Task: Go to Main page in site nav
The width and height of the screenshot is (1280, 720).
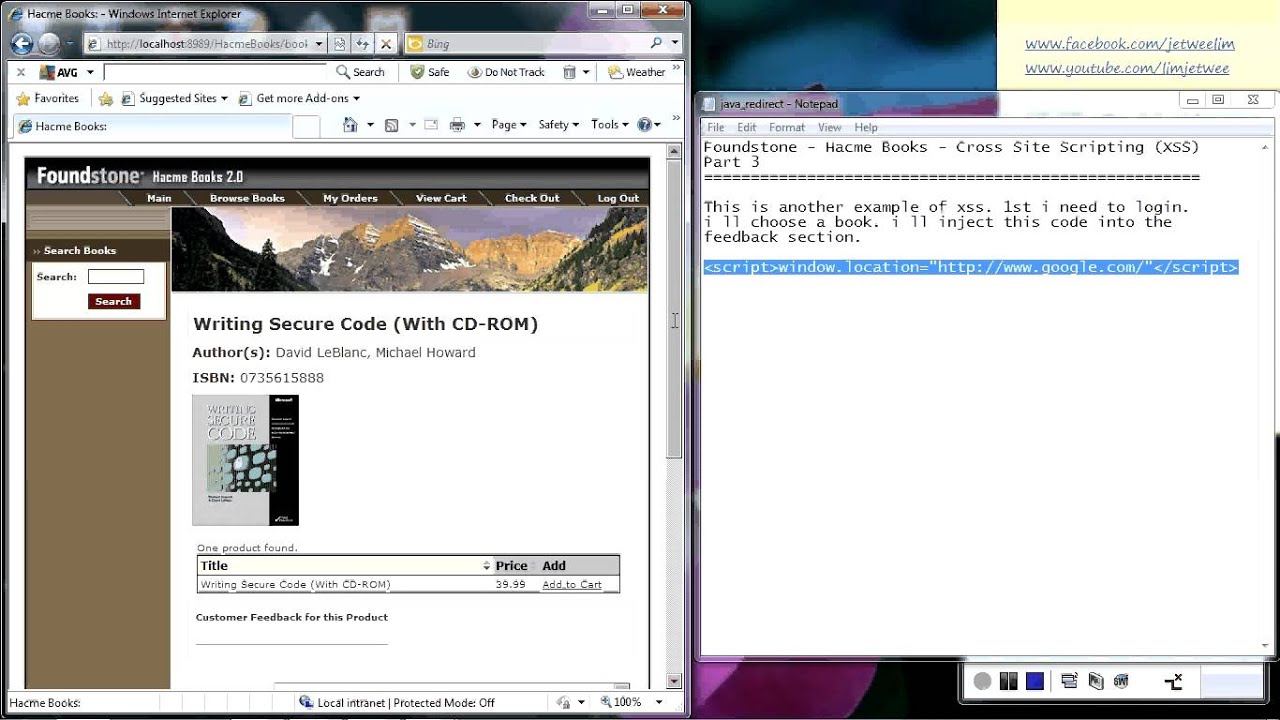Action: (159, 198)
